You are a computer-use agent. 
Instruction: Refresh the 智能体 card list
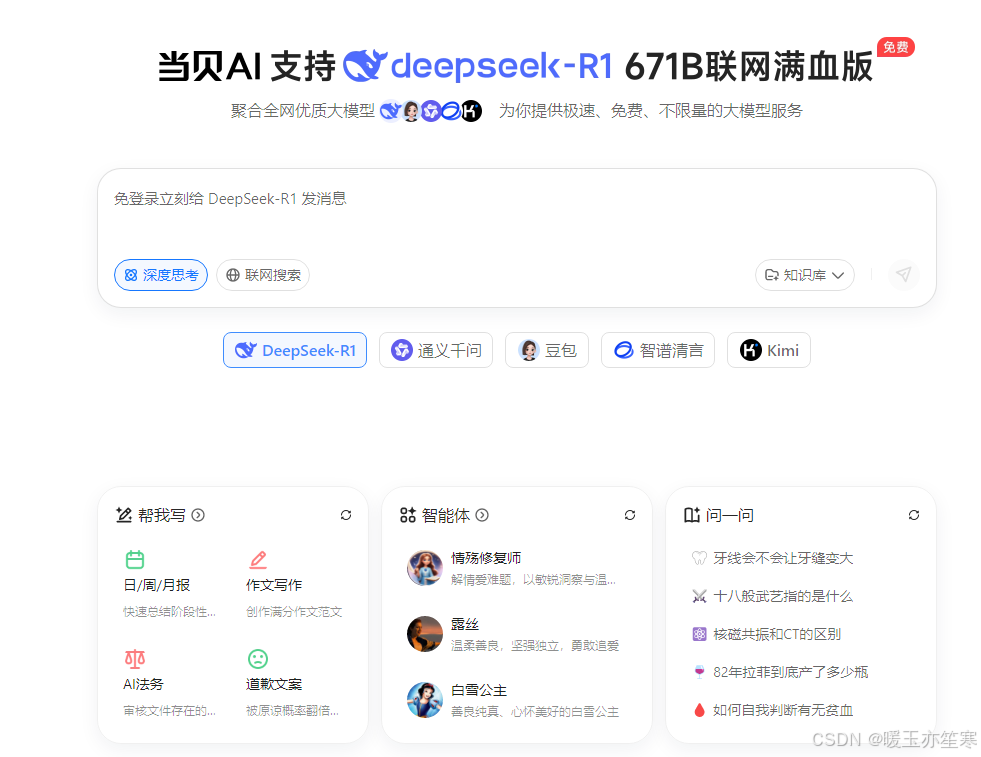coord(630,515)
